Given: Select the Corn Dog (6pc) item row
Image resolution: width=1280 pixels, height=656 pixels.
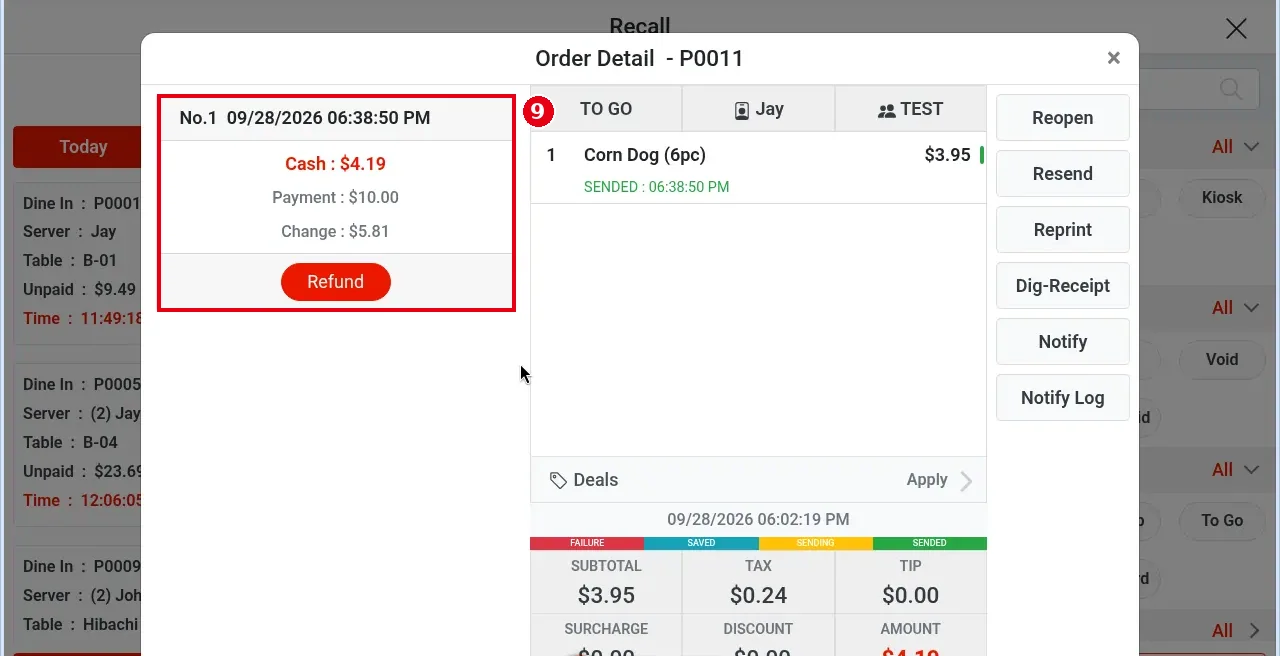Looking at the screenshot, I should [x=758, y=168].
